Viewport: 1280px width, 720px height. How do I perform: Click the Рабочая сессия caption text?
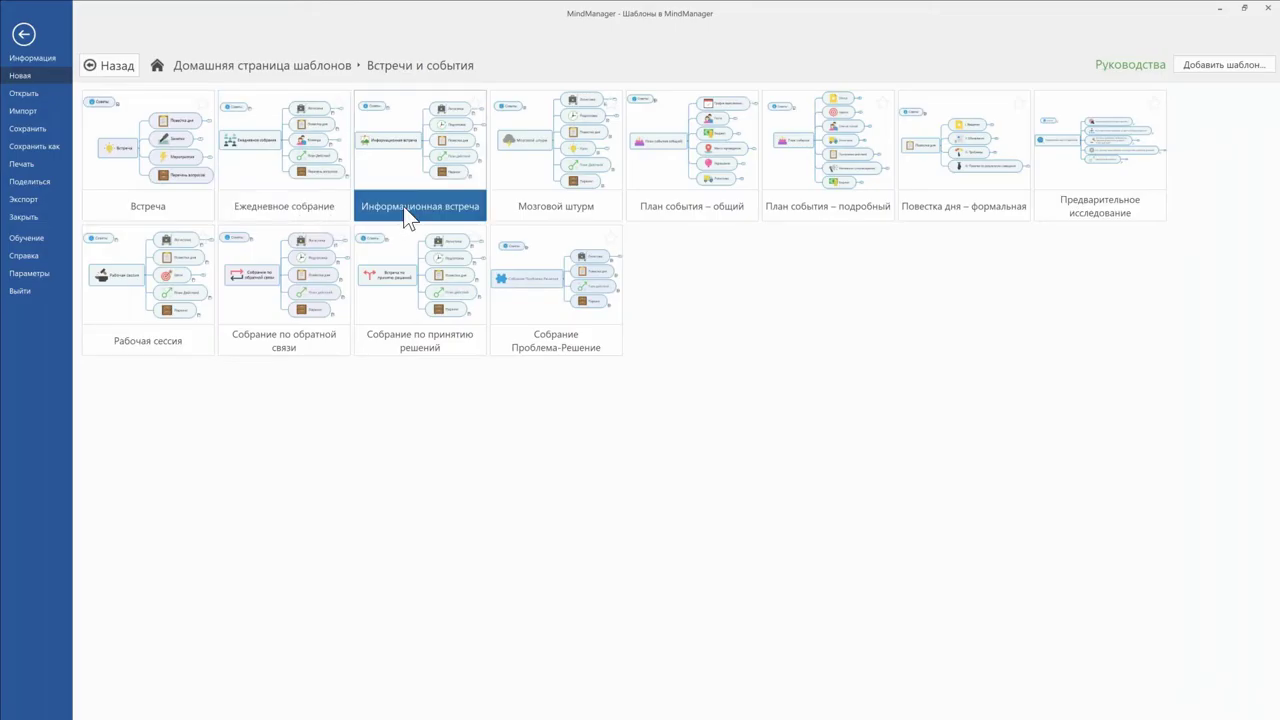point(148,341)
